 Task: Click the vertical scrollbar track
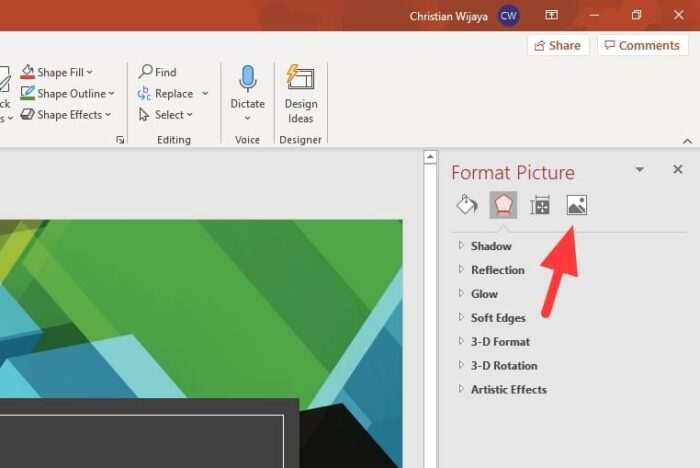(430, 316)
